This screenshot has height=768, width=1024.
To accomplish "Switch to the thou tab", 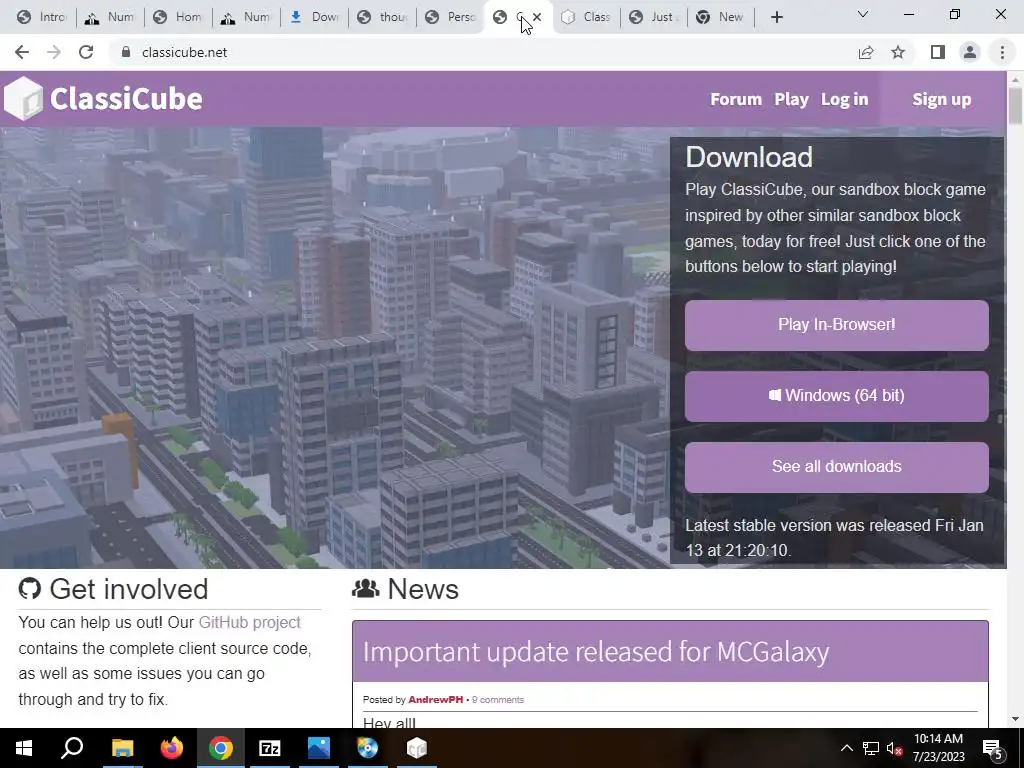I will [x=382, y=17].
